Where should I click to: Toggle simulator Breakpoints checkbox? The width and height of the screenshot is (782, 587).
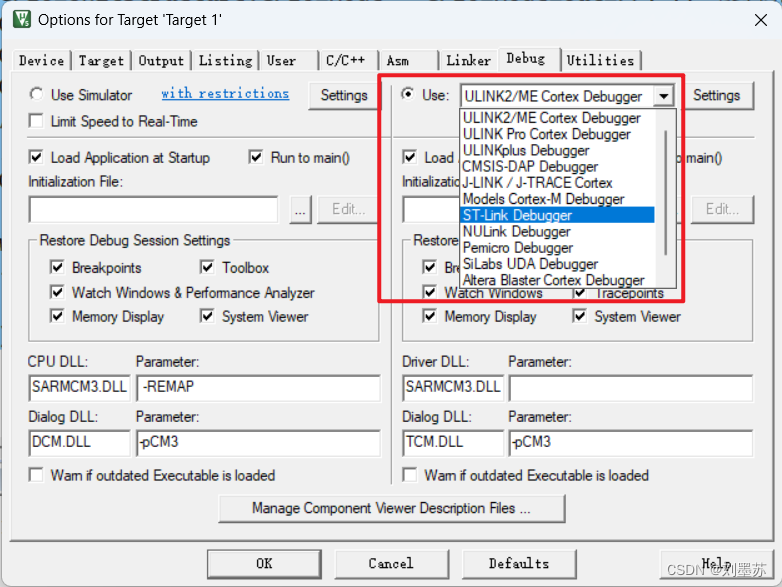coord(57,267)
